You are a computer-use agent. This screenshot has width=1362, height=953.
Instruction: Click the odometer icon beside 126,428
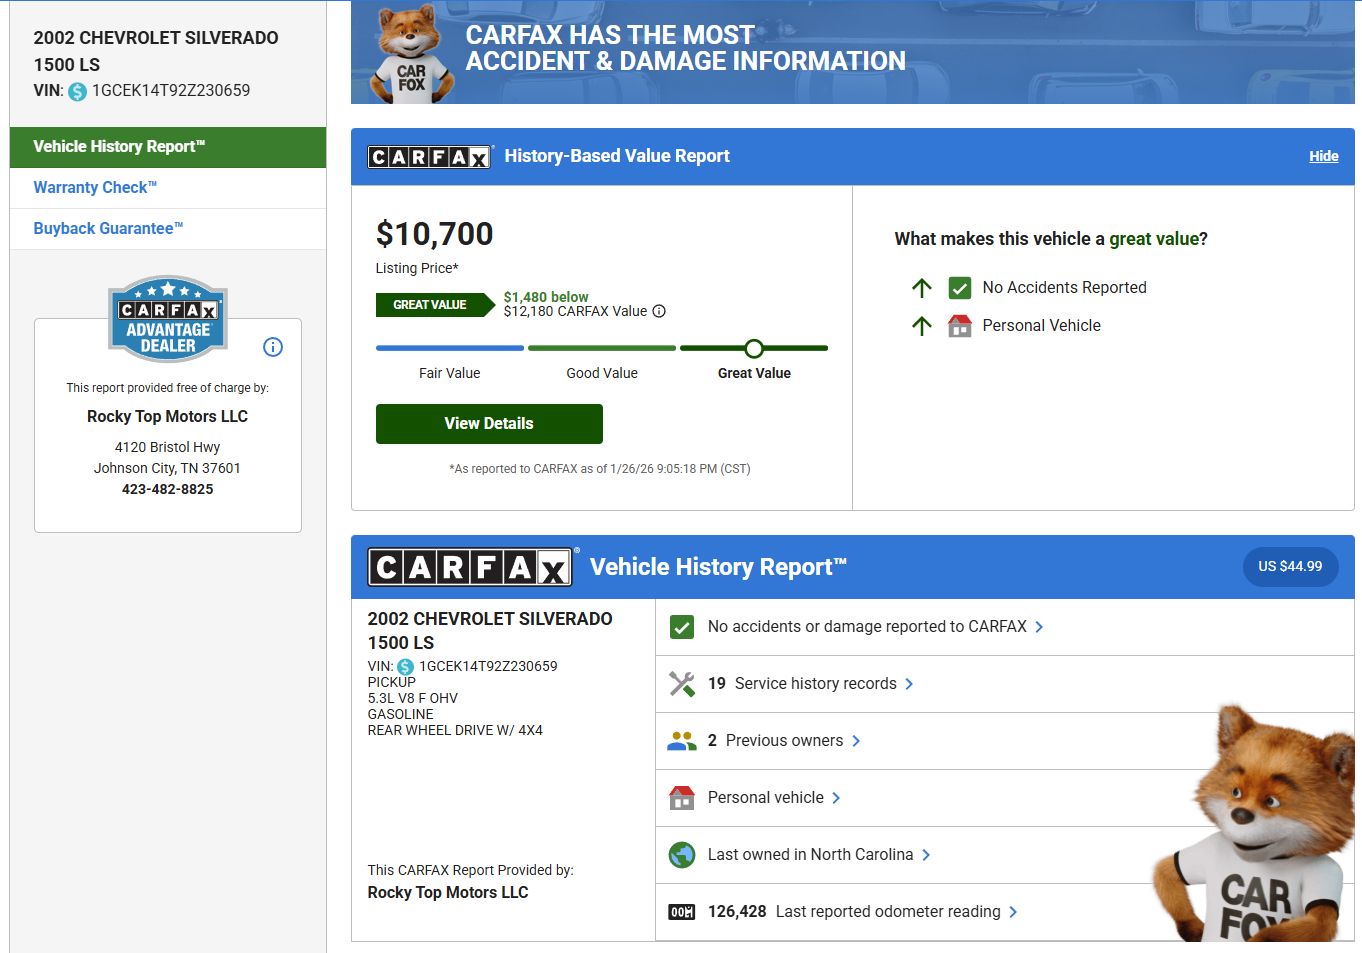[682, 912]
